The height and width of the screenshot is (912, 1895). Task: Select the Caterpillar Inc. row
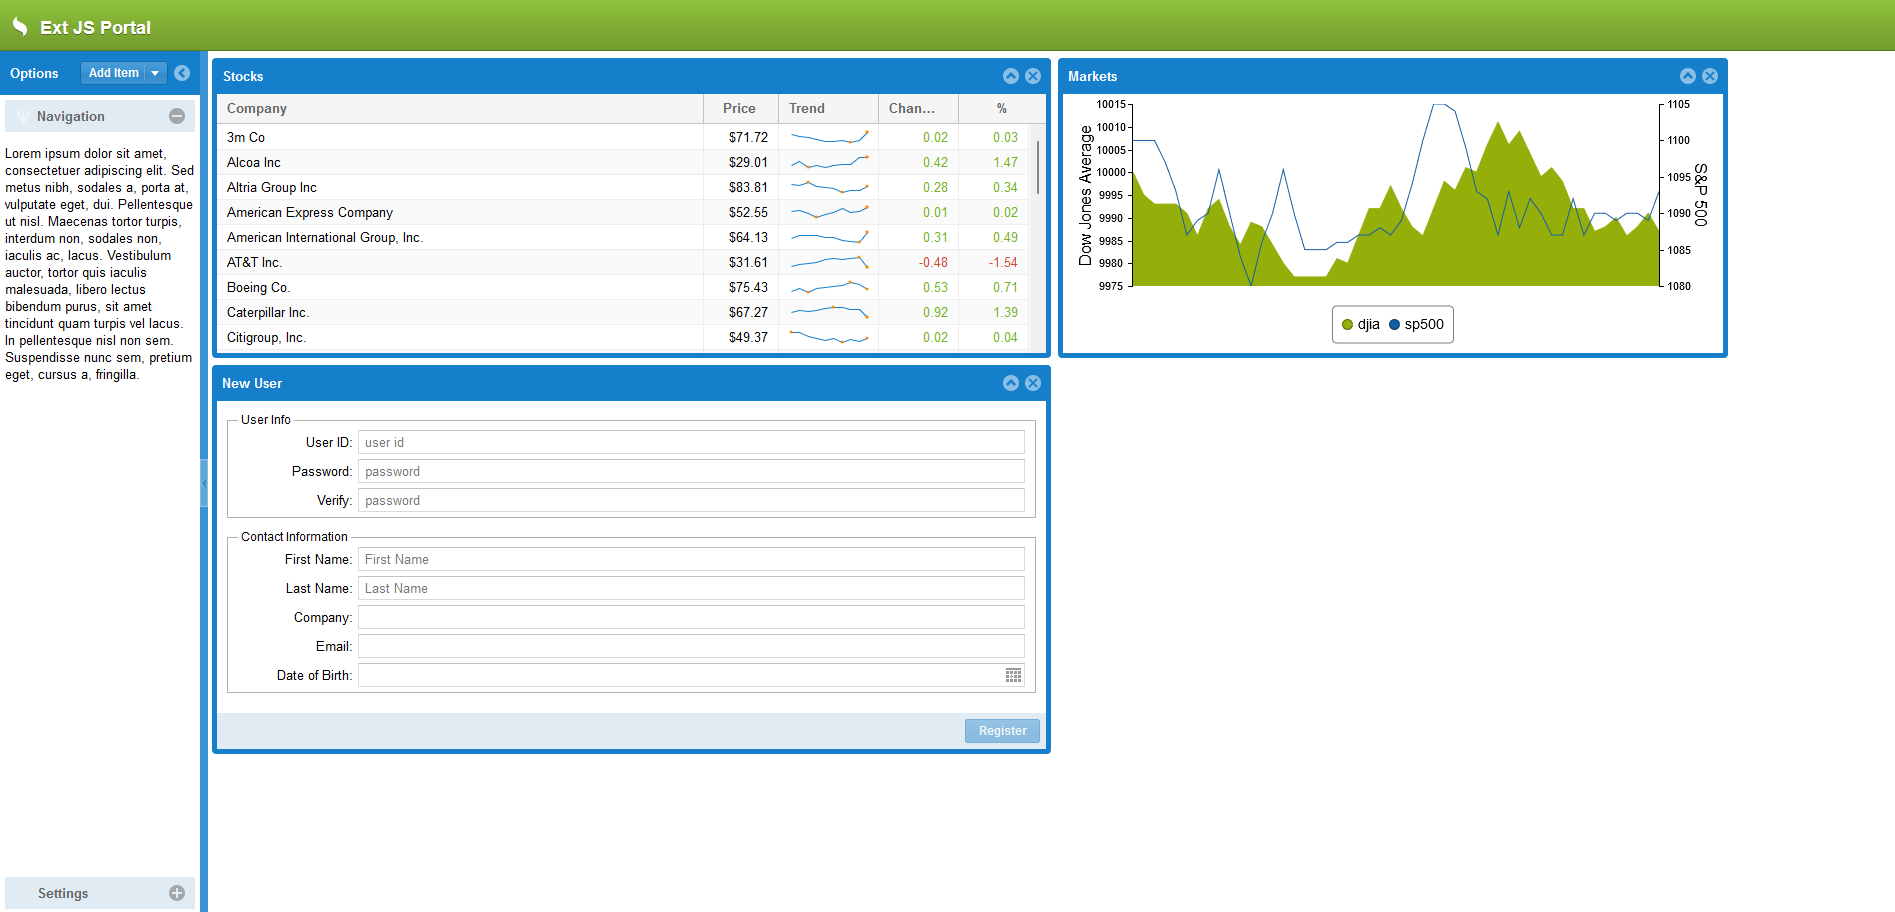[624, 312]
